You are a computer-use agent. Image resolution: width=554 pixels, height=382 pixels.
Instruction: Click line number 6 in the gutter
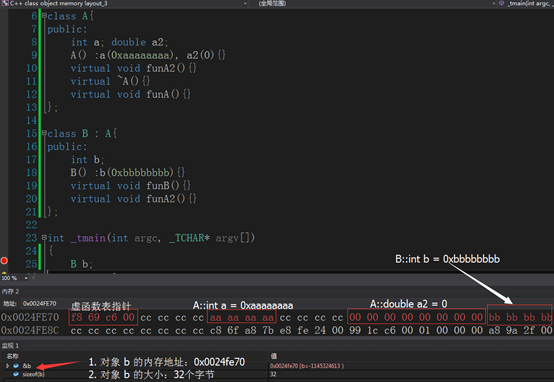point(34,16)
